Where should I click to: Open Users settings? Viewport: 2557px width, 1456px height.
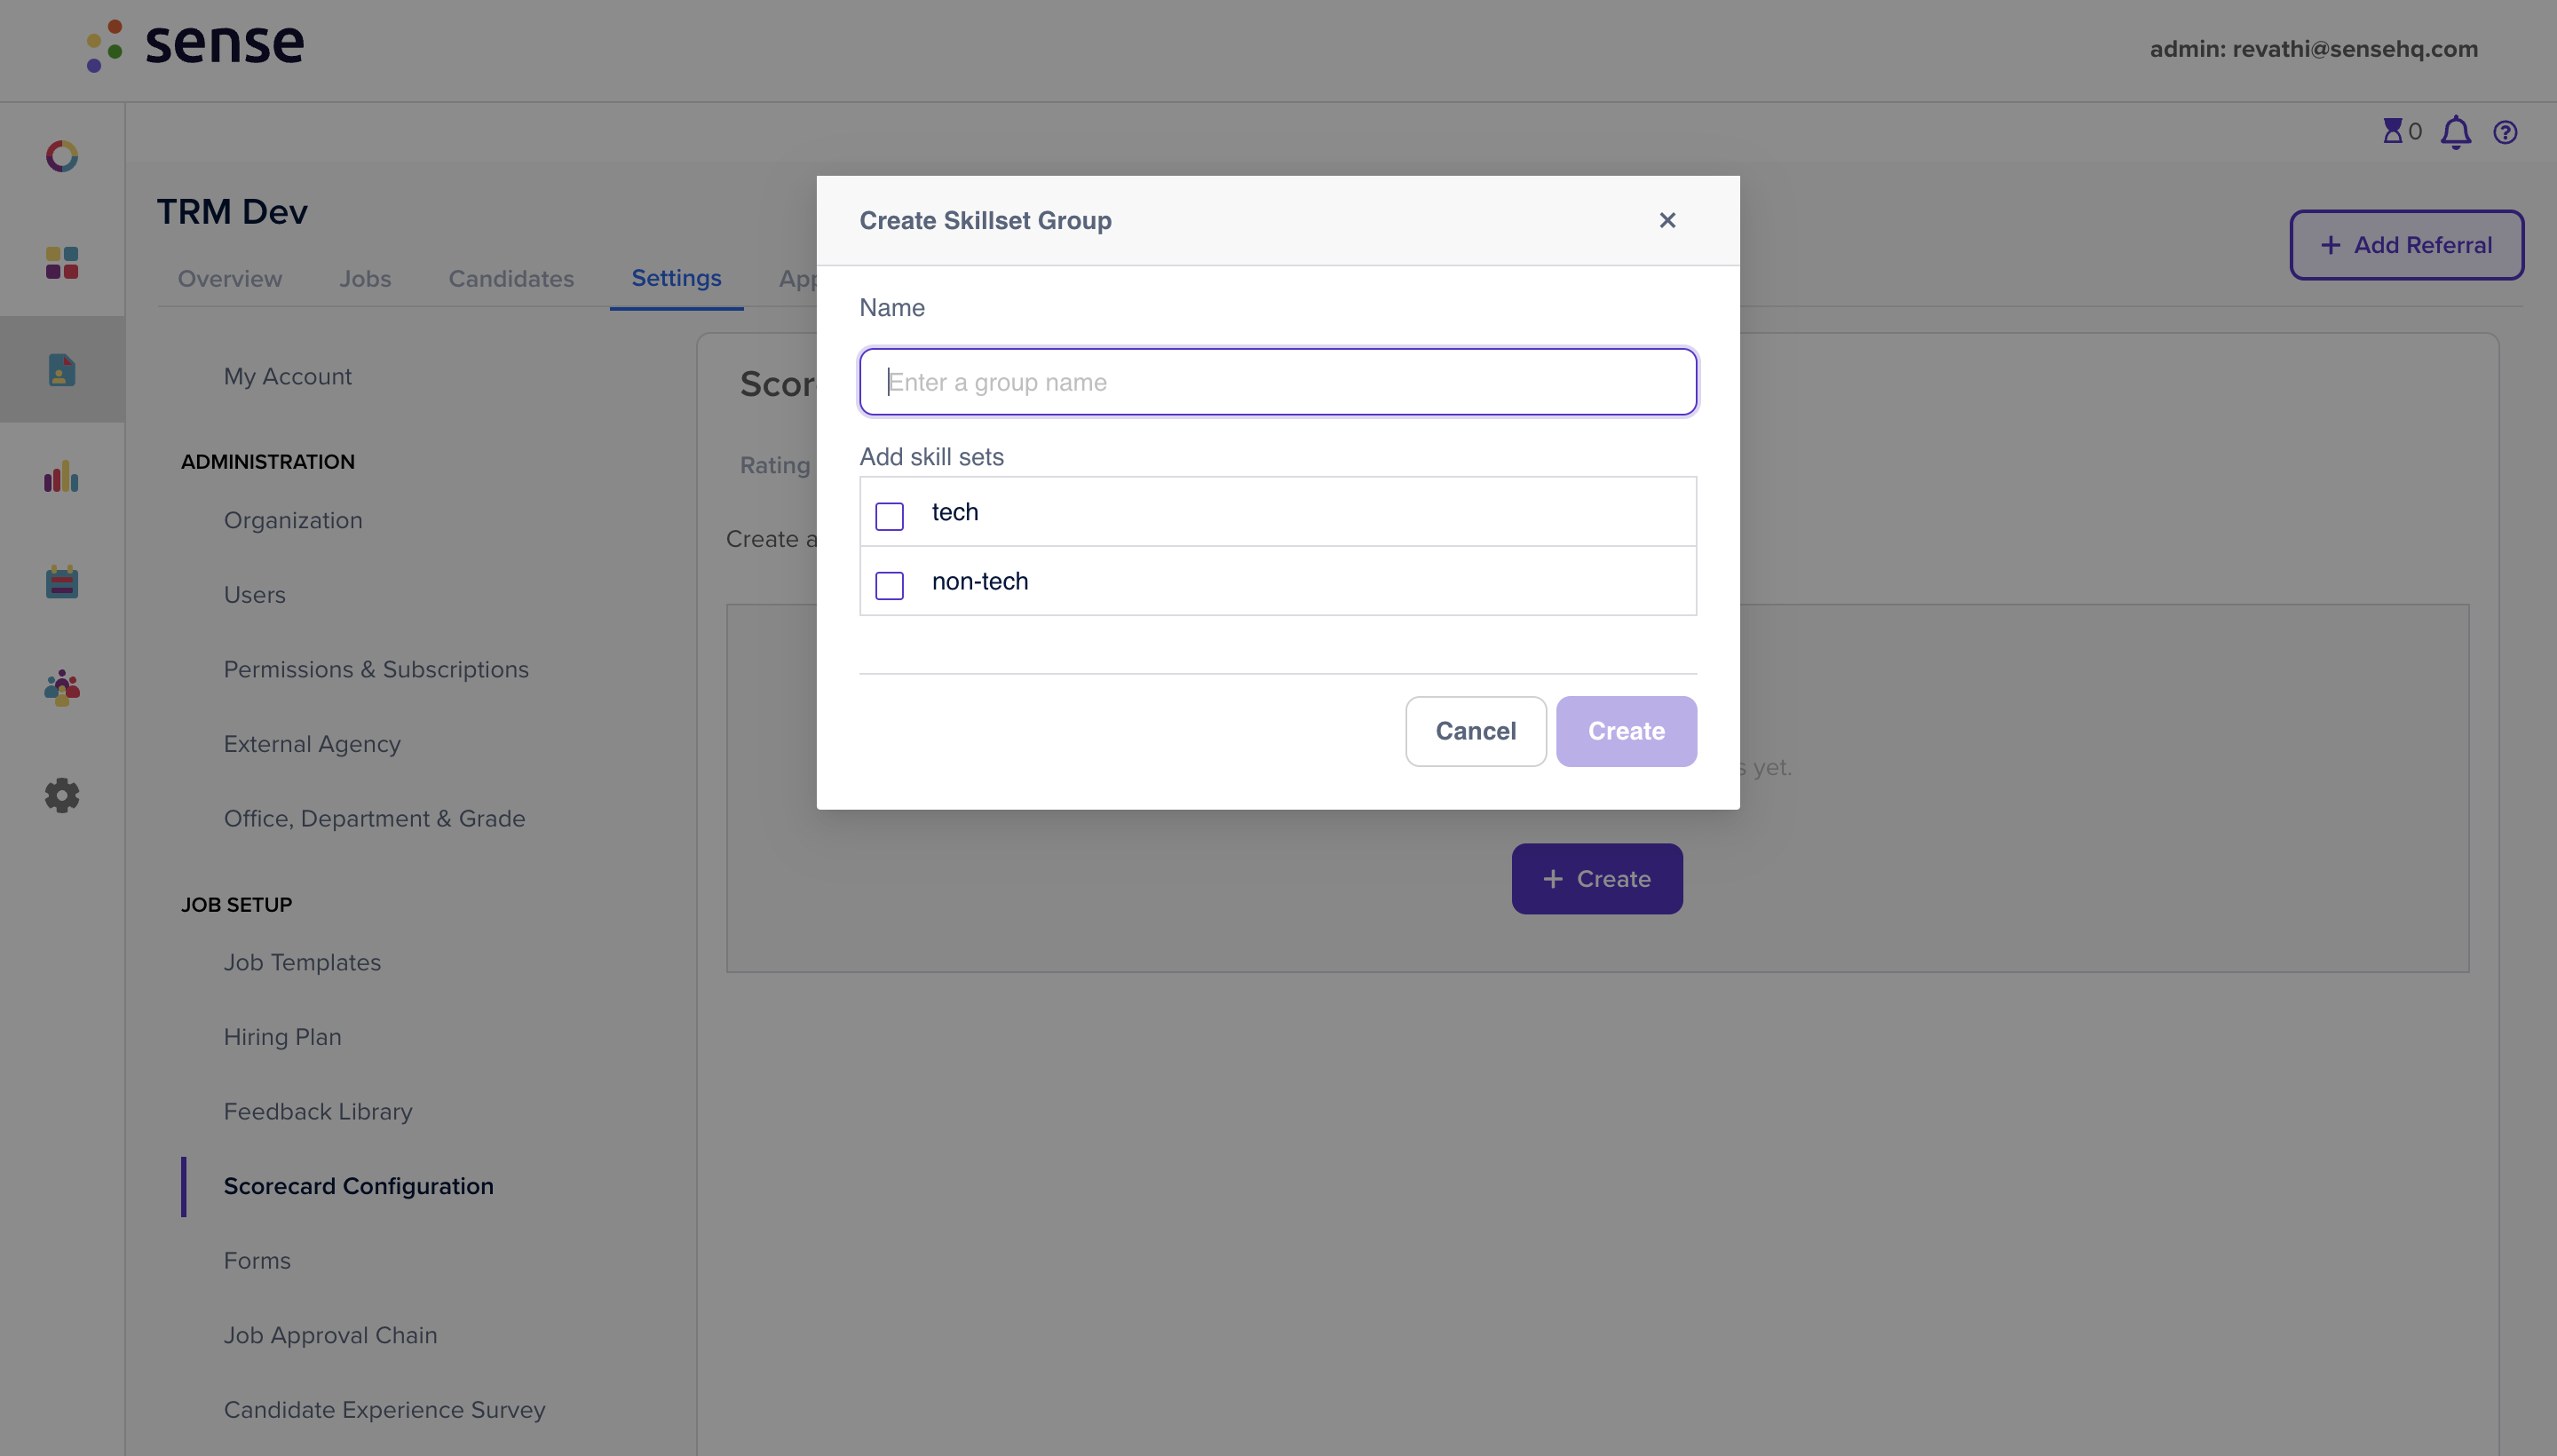(255, 595)
